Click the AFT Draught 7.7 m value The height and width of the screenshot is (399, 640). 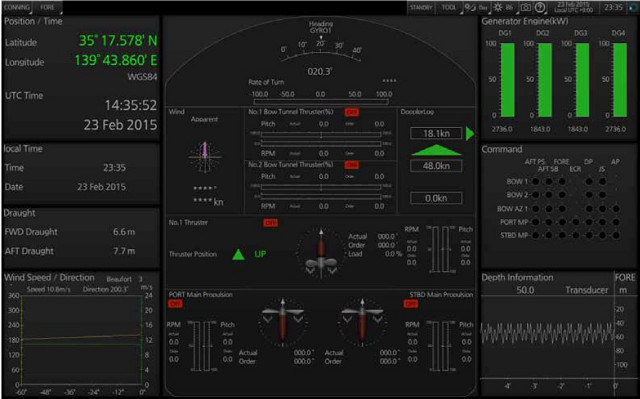124,251
